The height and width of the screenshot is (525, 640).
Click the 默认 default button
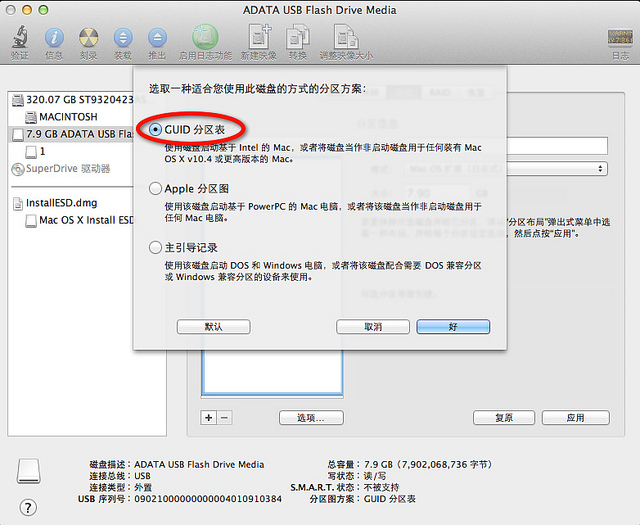coord(213,327)
